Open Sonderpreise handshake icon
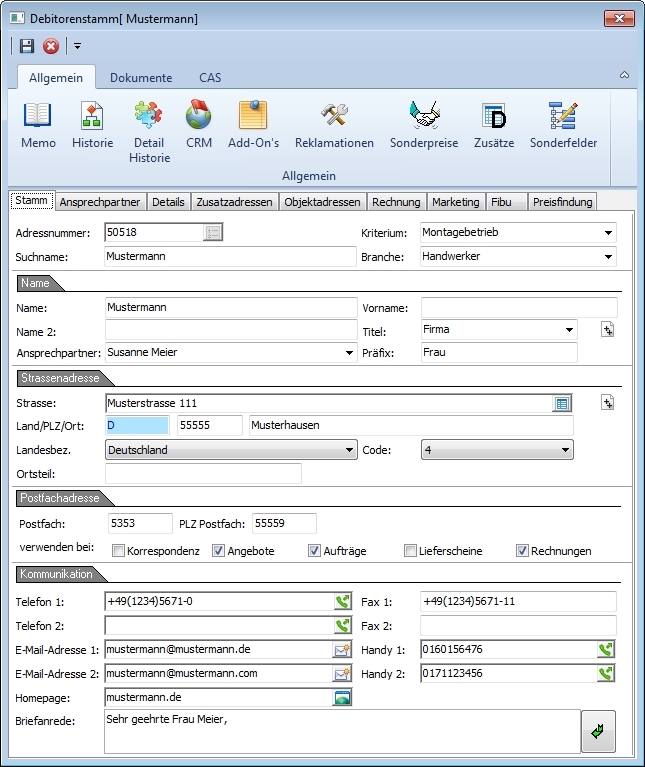Image resolution: width=645 pixels, height=767 pixels. 424,115
